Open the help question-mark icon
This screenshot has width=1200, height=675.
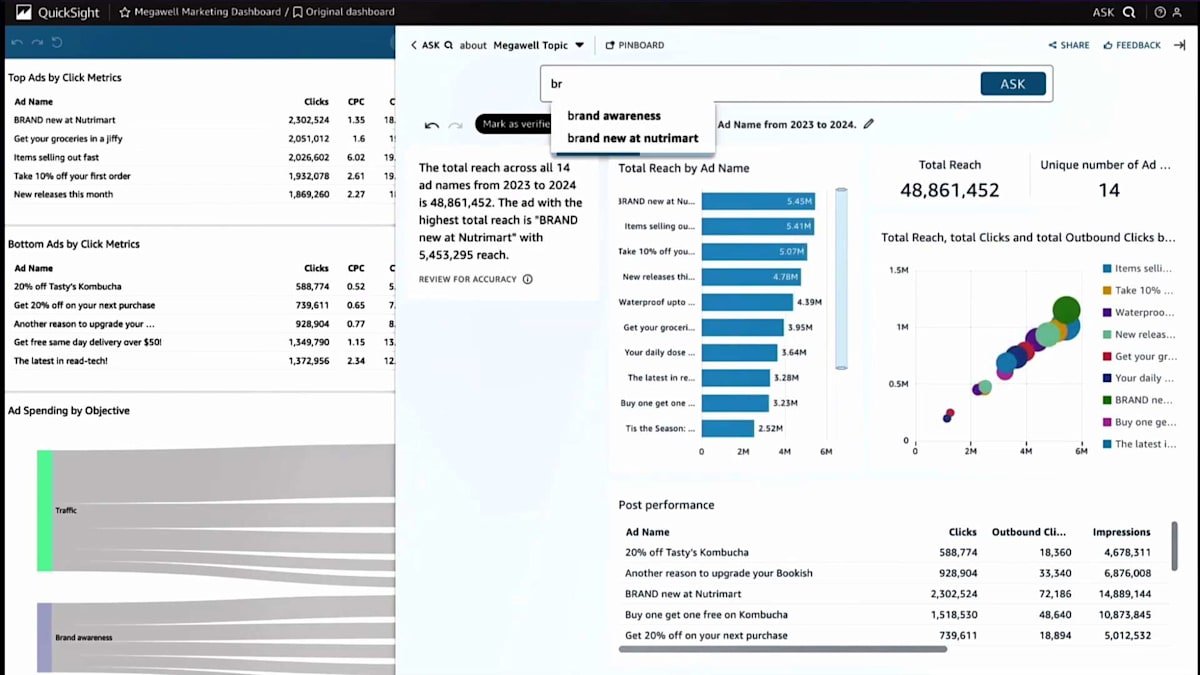coord(1160,12)
